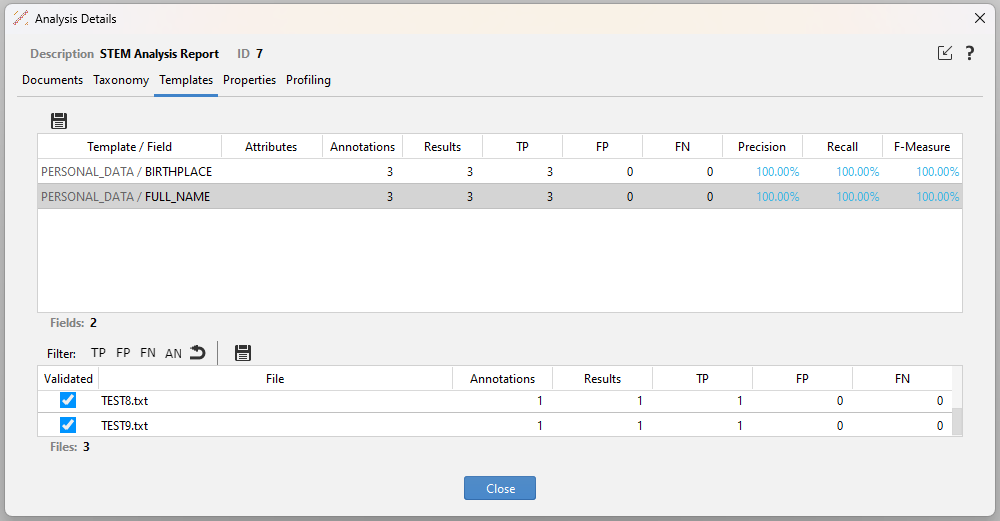This screenshot has height=521, width=1000.
Task: Filter files by FP
Action: (x=123, y=353)
